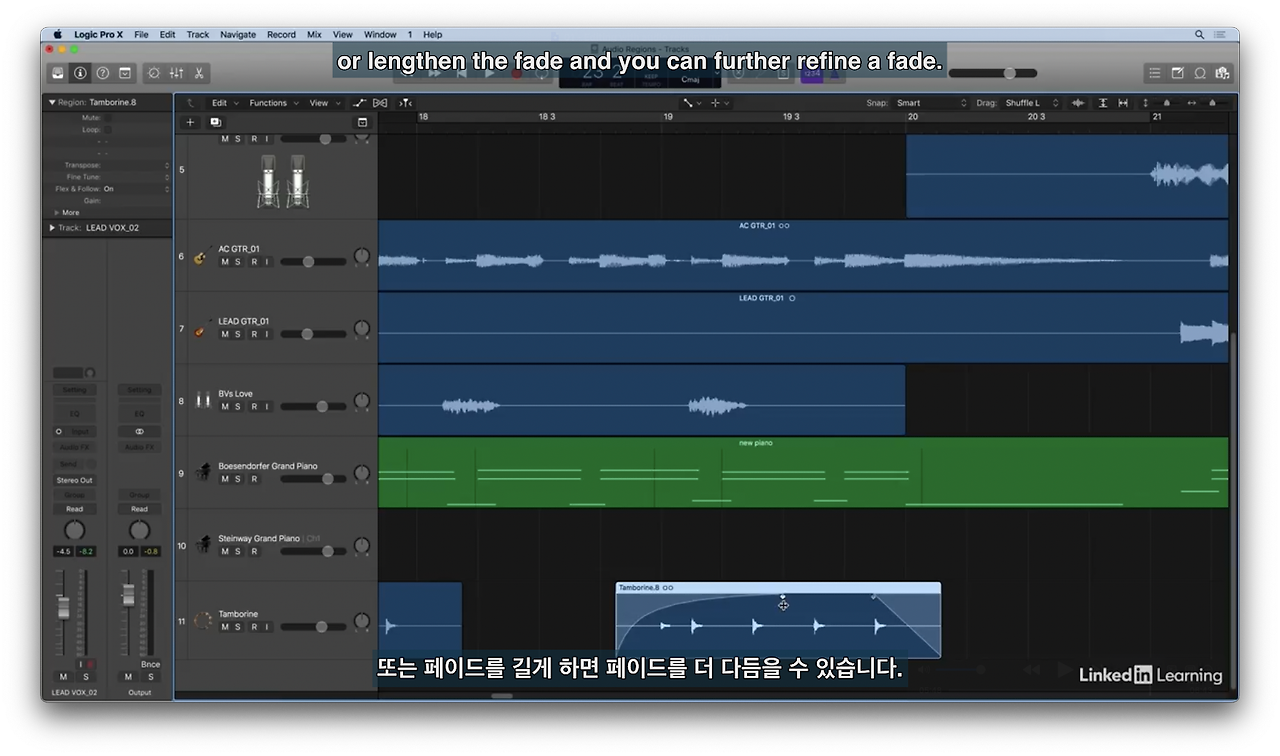Open the track header global tracks icon
Image resolution: width=1280 pixels, height=756 pixels.
pyautogui.click(x=362, y=122)
